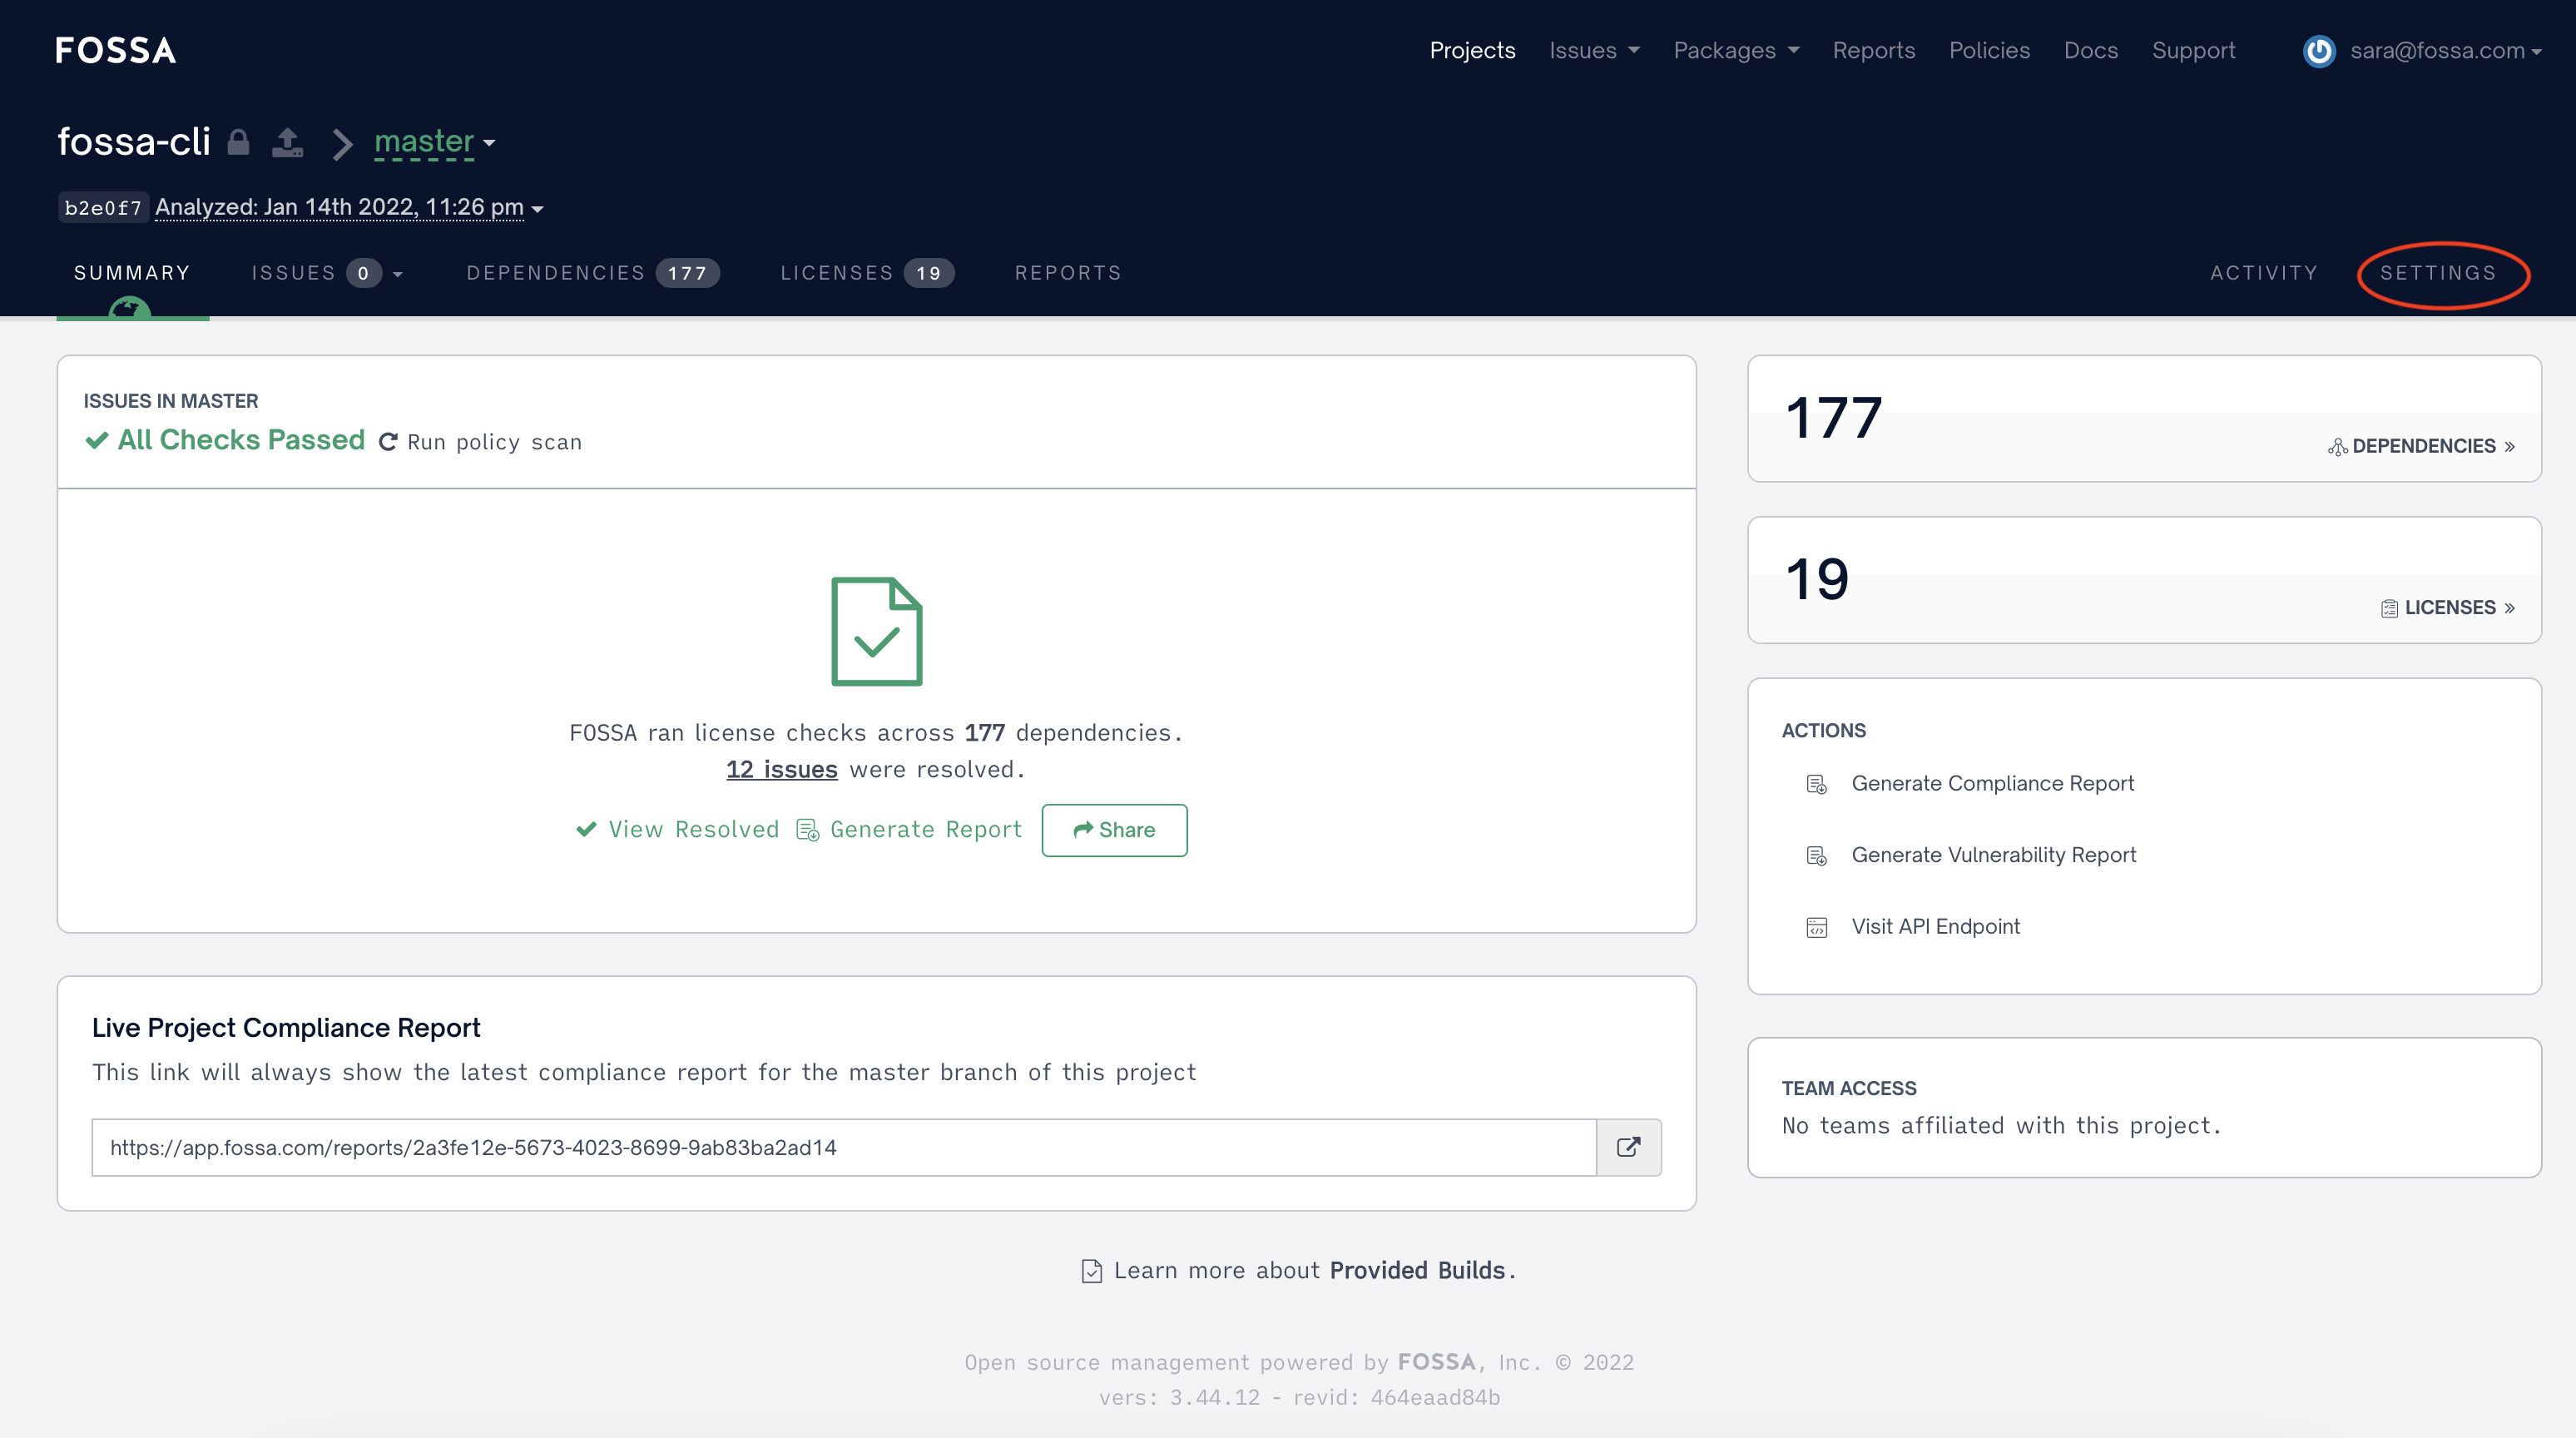Click the upload icon next to fossa-cli
This screenshot has width=2576, height=1438.
tap(288, 142)
